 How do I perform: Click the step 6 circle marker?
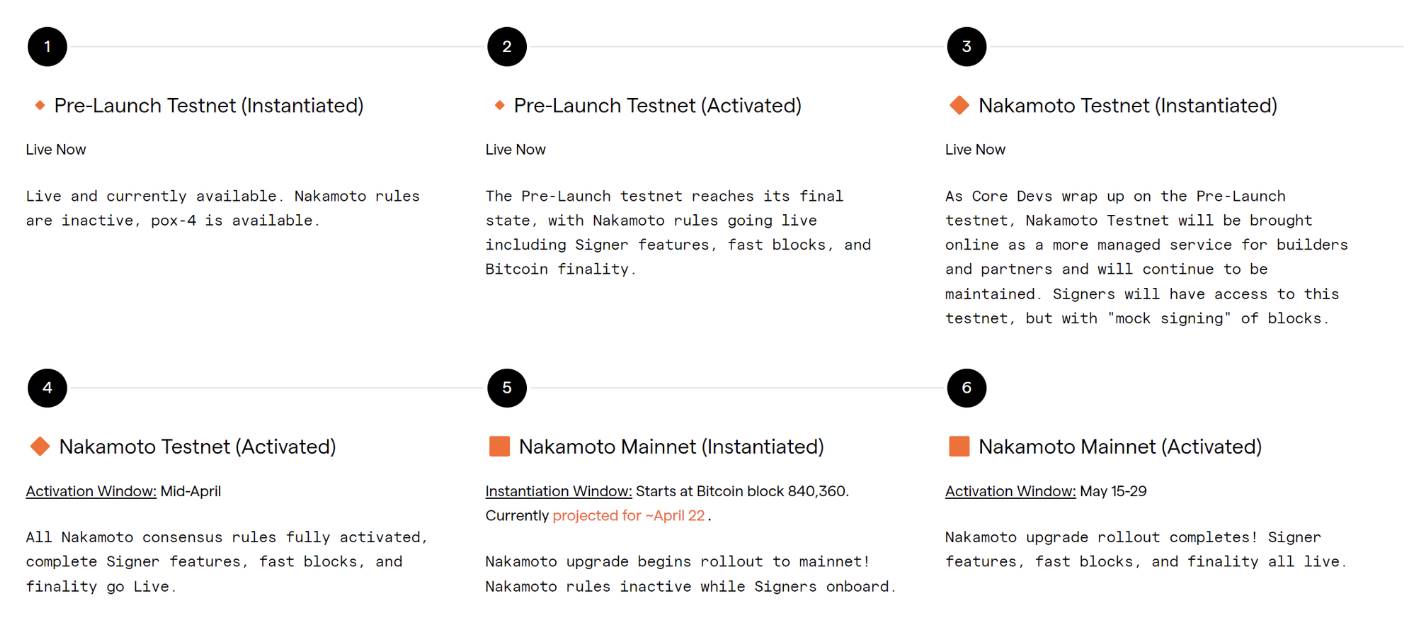pos(966,388)
